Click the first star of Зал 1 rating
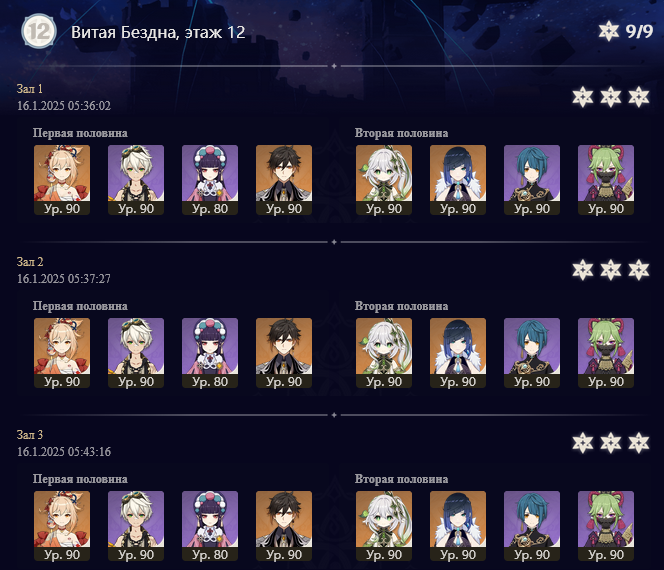The width and height of the screenshot is (664, 570). [x=583, y=97]
